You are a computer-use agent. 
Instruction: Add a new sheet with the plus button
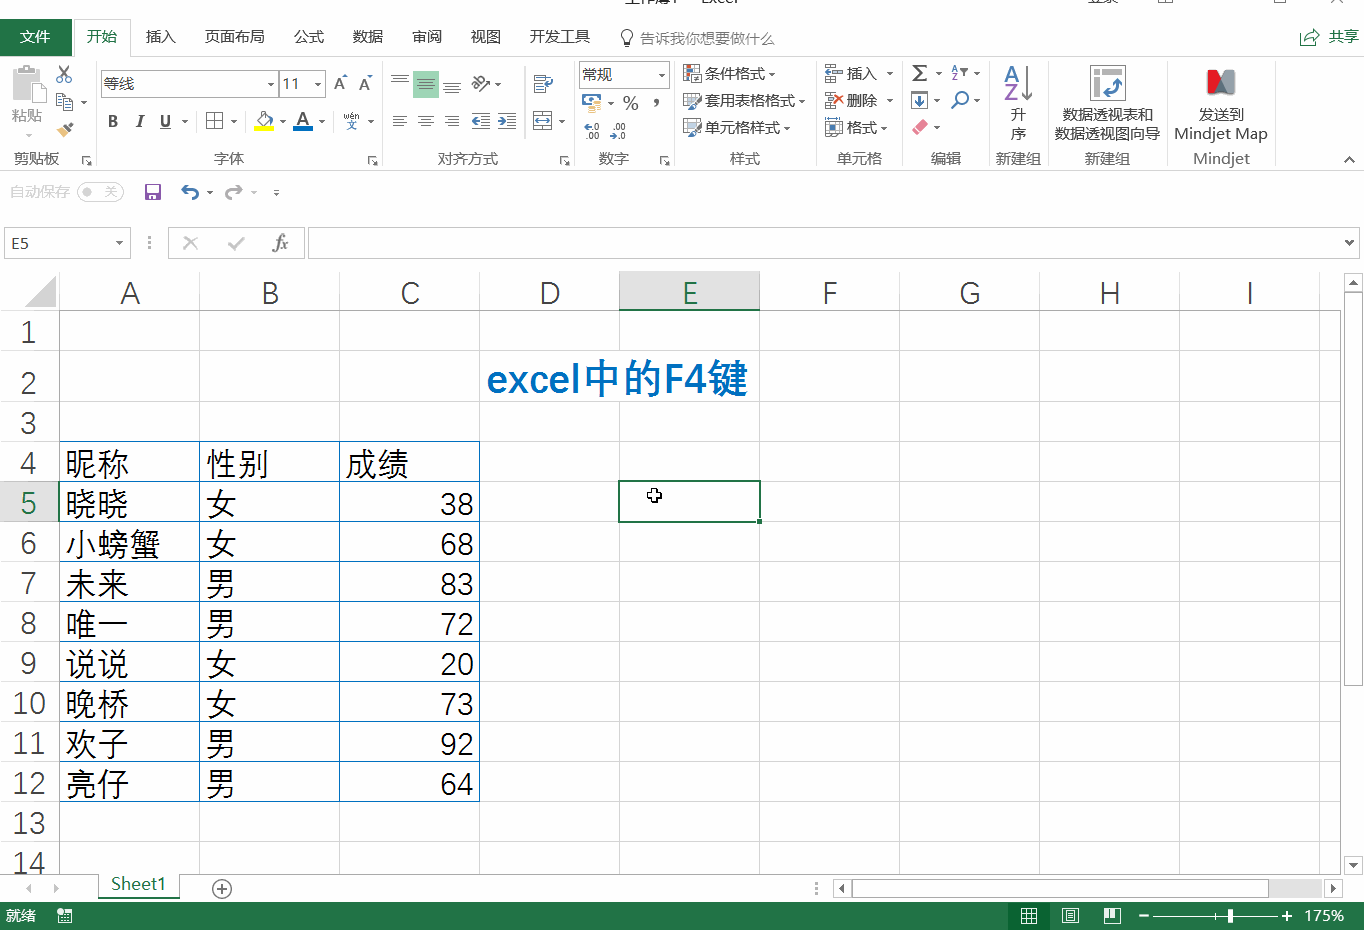pyautogui.click(x=222, y=889)
